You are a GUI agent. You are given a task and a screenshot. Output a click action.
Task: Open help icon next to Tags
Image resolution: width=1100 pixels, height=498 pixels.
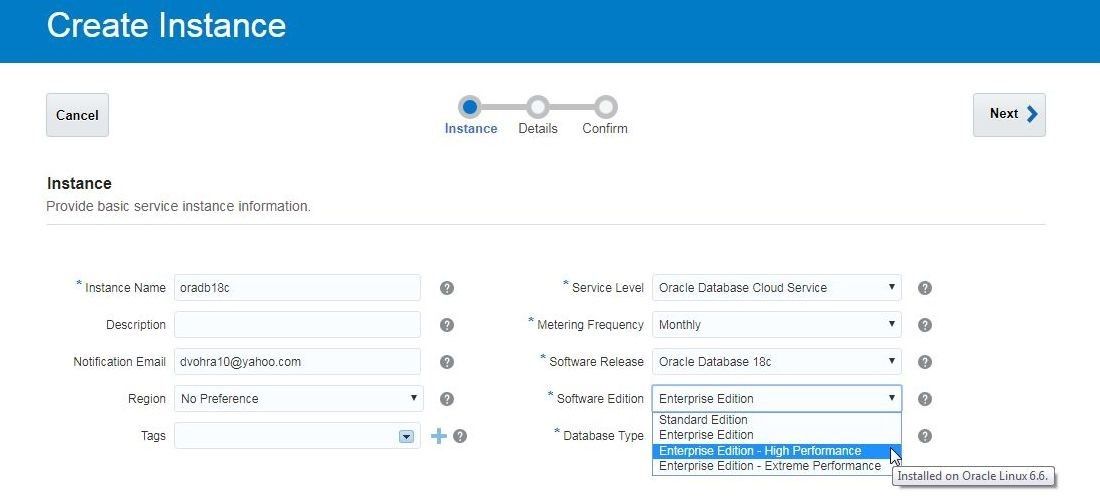pos(460,436)
